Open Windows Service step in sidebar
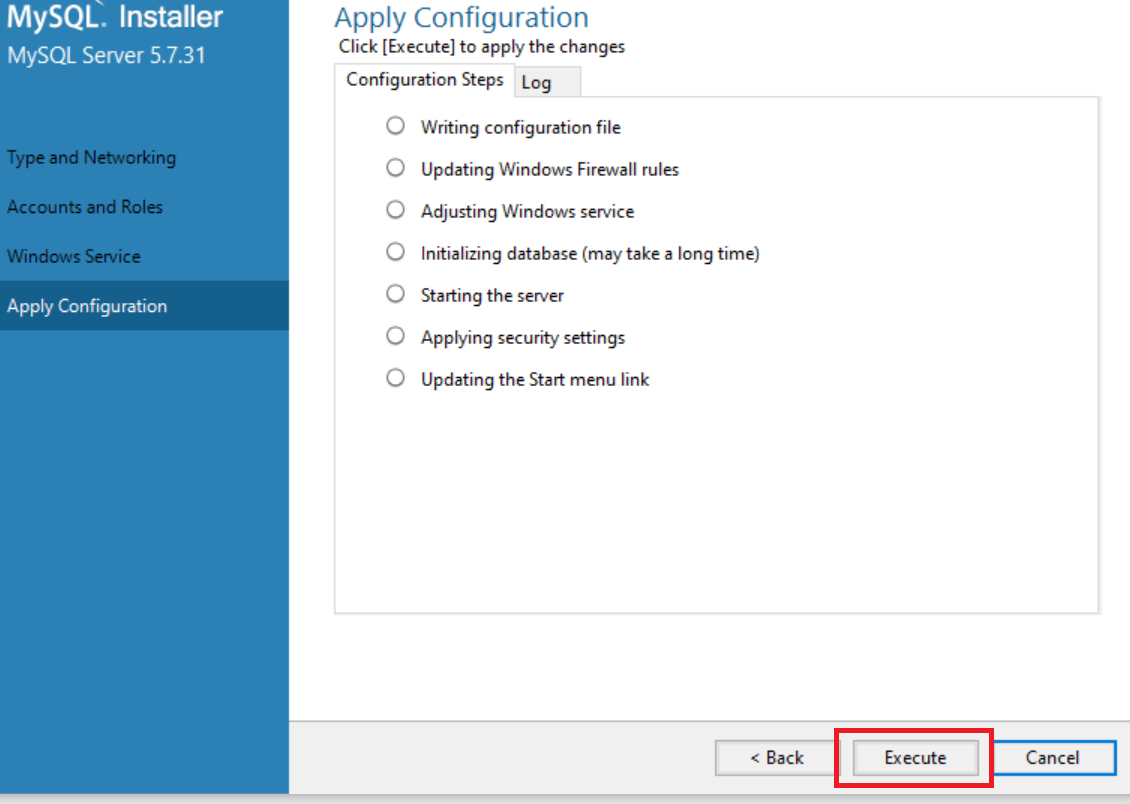This screenshot has width=1130, height=804. 74,256
